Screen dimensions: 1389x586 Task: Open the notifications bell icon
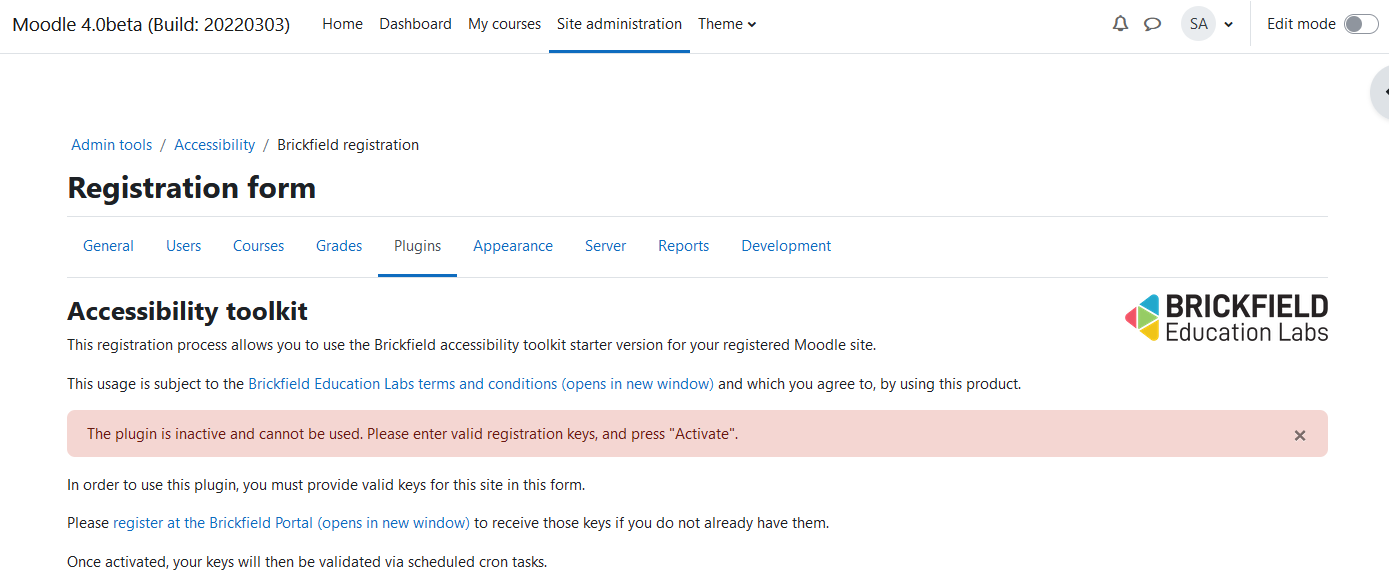1120,24
